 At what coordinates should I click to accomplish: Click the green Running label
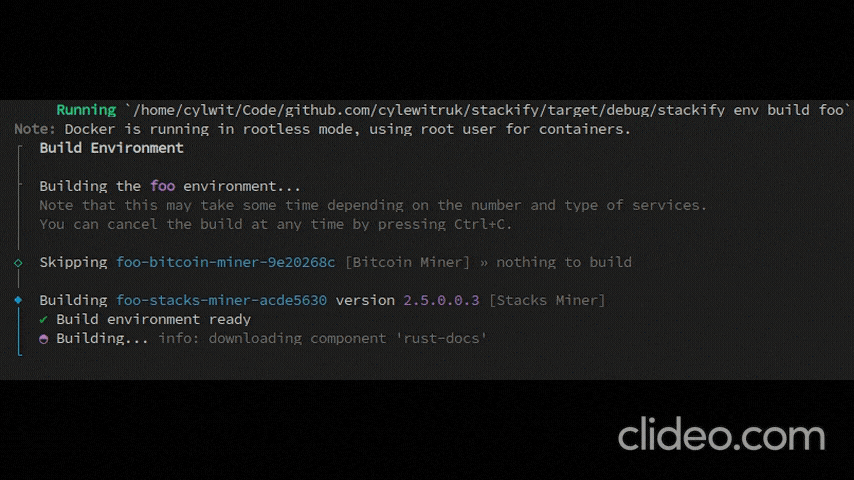86,110
